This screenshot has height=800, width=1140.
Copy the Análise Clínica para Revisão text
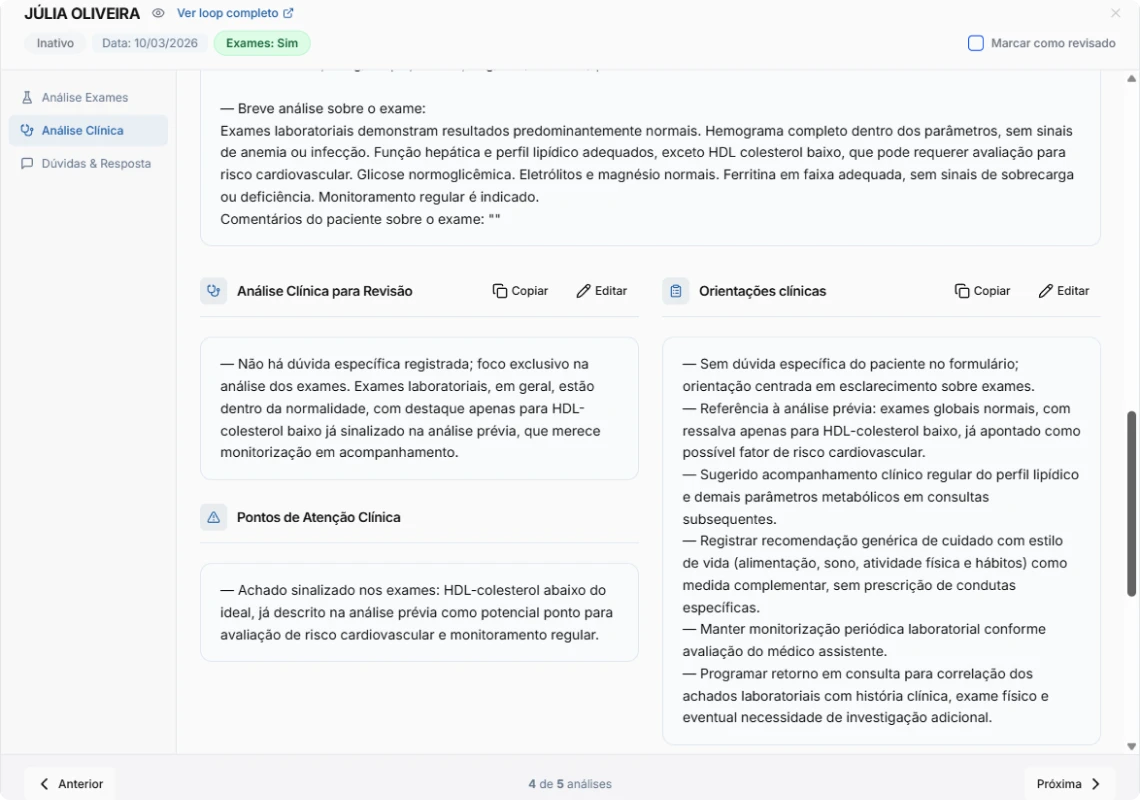(x=520, y=291)
